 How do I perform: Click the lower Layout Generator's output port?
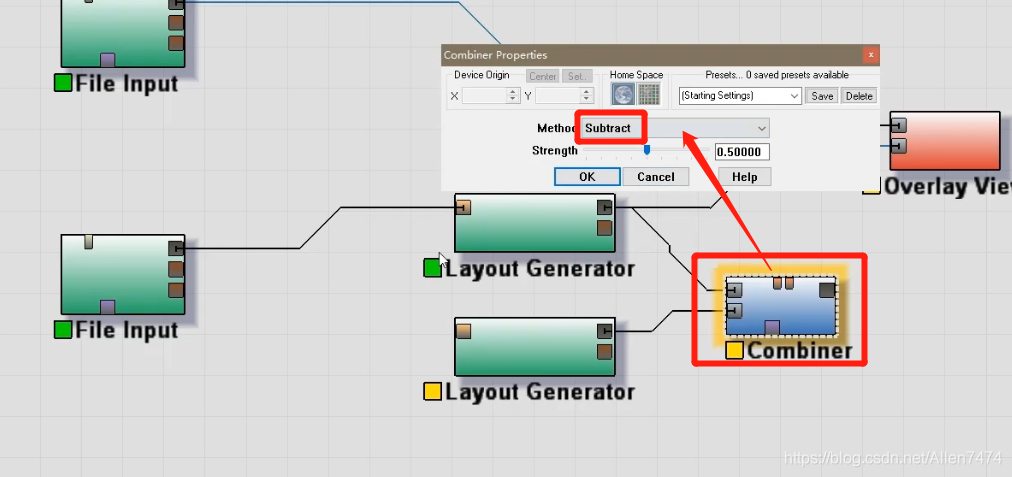coord(604,331)
